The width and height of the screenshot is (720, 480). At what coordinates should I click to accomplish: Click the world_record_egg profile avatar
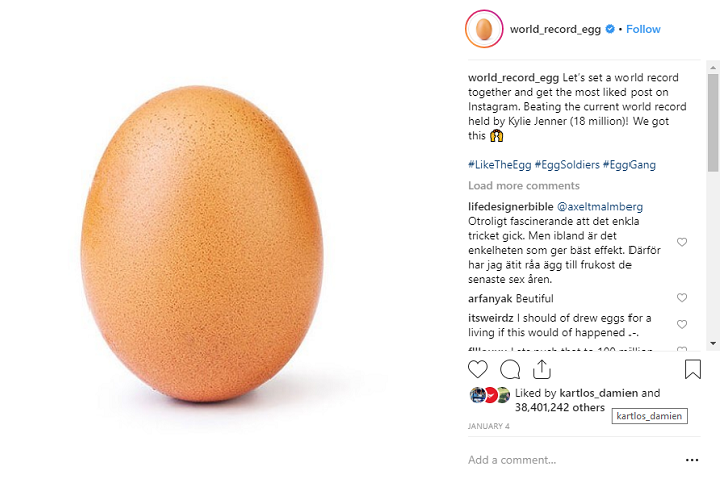484,29
